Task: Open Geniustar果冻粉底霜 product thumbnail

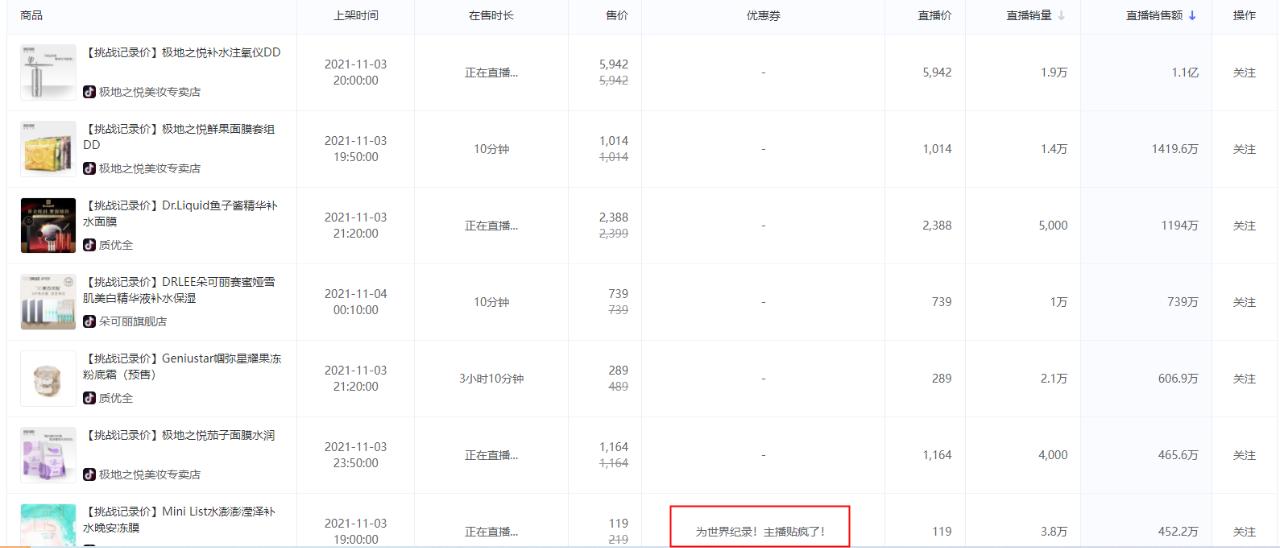Action: click(x=48, y=378)
